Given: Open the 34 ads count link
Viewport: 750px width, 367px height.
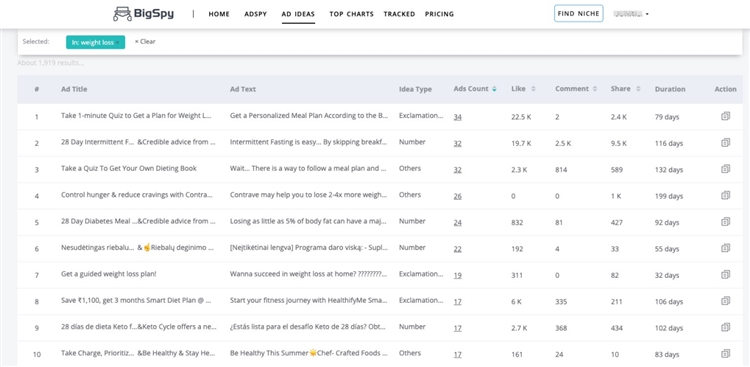Looking at the screenshot, I should (x=458, y=117).
